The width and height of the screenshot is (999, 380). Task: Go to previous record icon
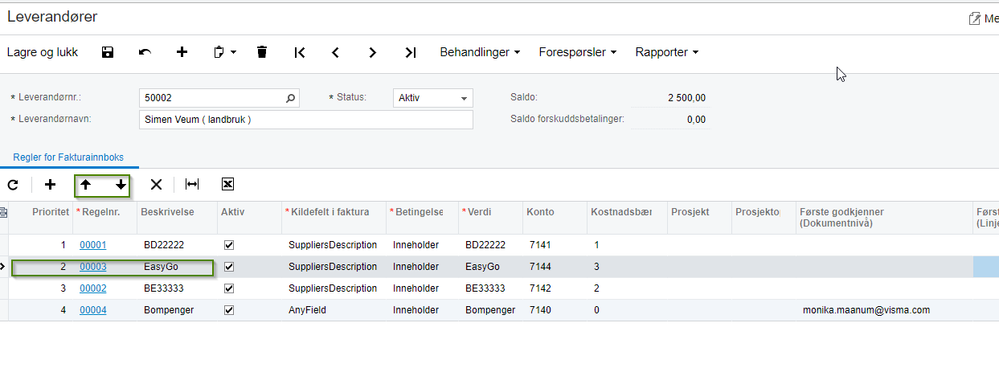click(x=336, y=52)
